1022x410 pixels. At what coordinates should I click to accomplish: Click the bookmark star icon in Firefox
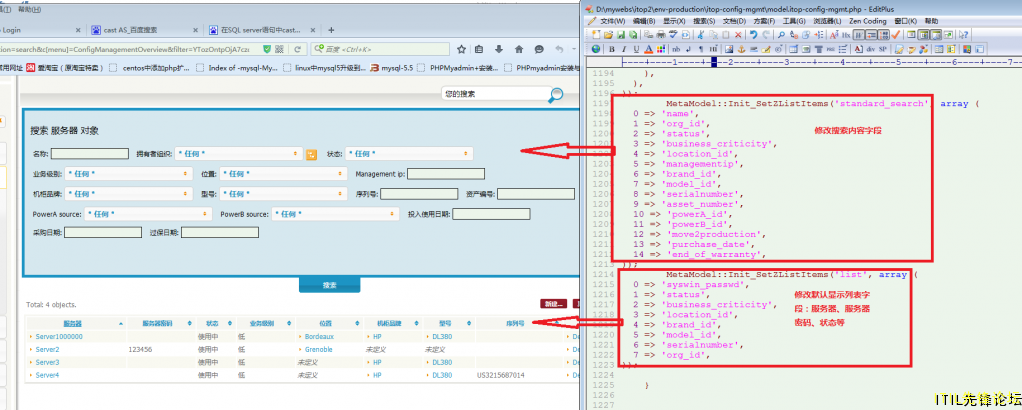coord(461,49)
